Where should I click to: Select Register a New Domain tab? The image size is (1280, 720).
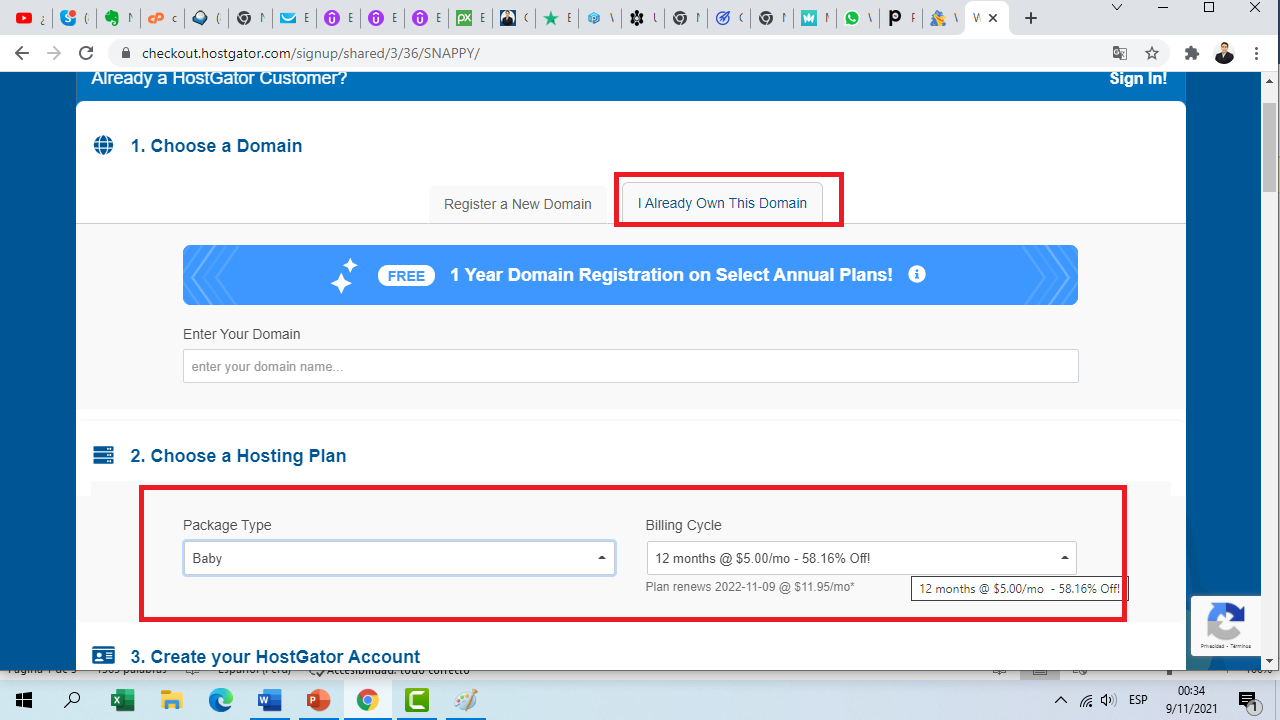pyautogui.click(x=518, y=204)
